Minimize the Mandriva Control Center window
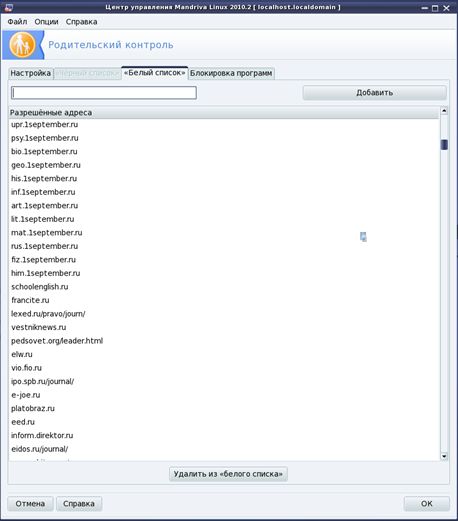The height and width of the screenshot is (521, 458). 424,8
